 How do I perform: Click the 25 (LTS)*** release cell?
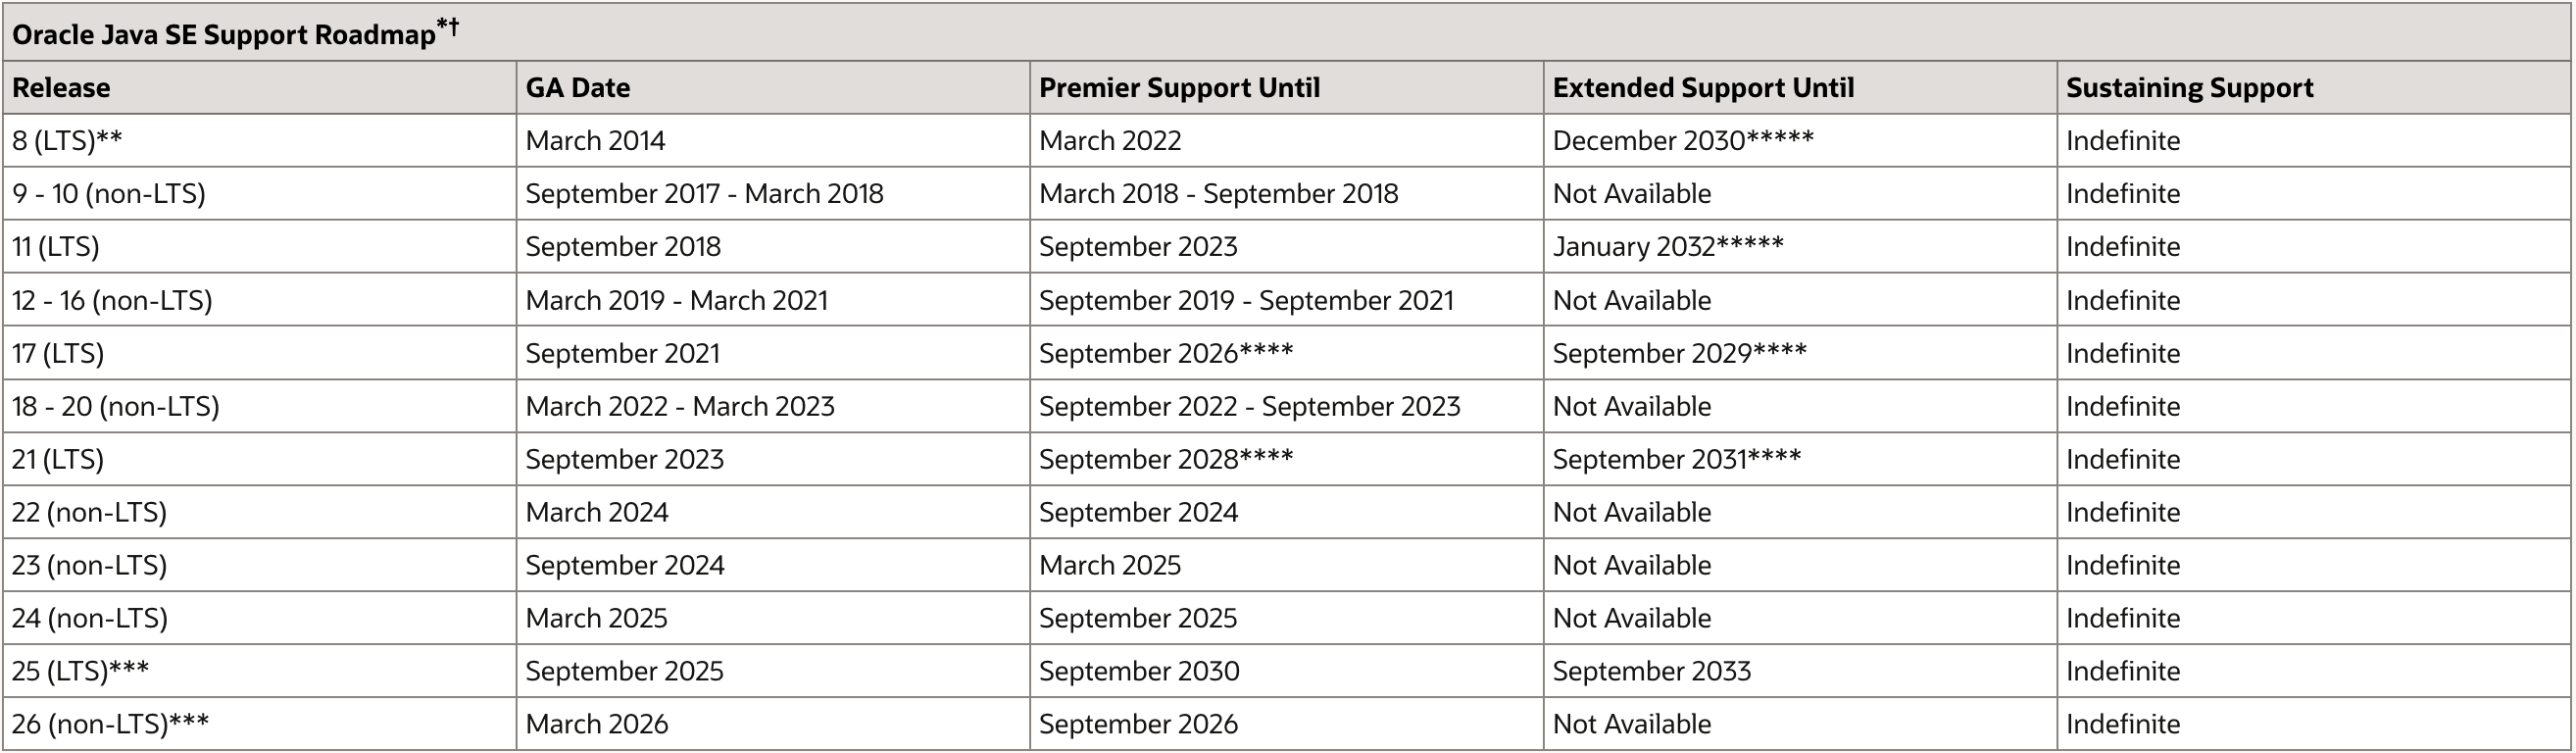[80, 671]
